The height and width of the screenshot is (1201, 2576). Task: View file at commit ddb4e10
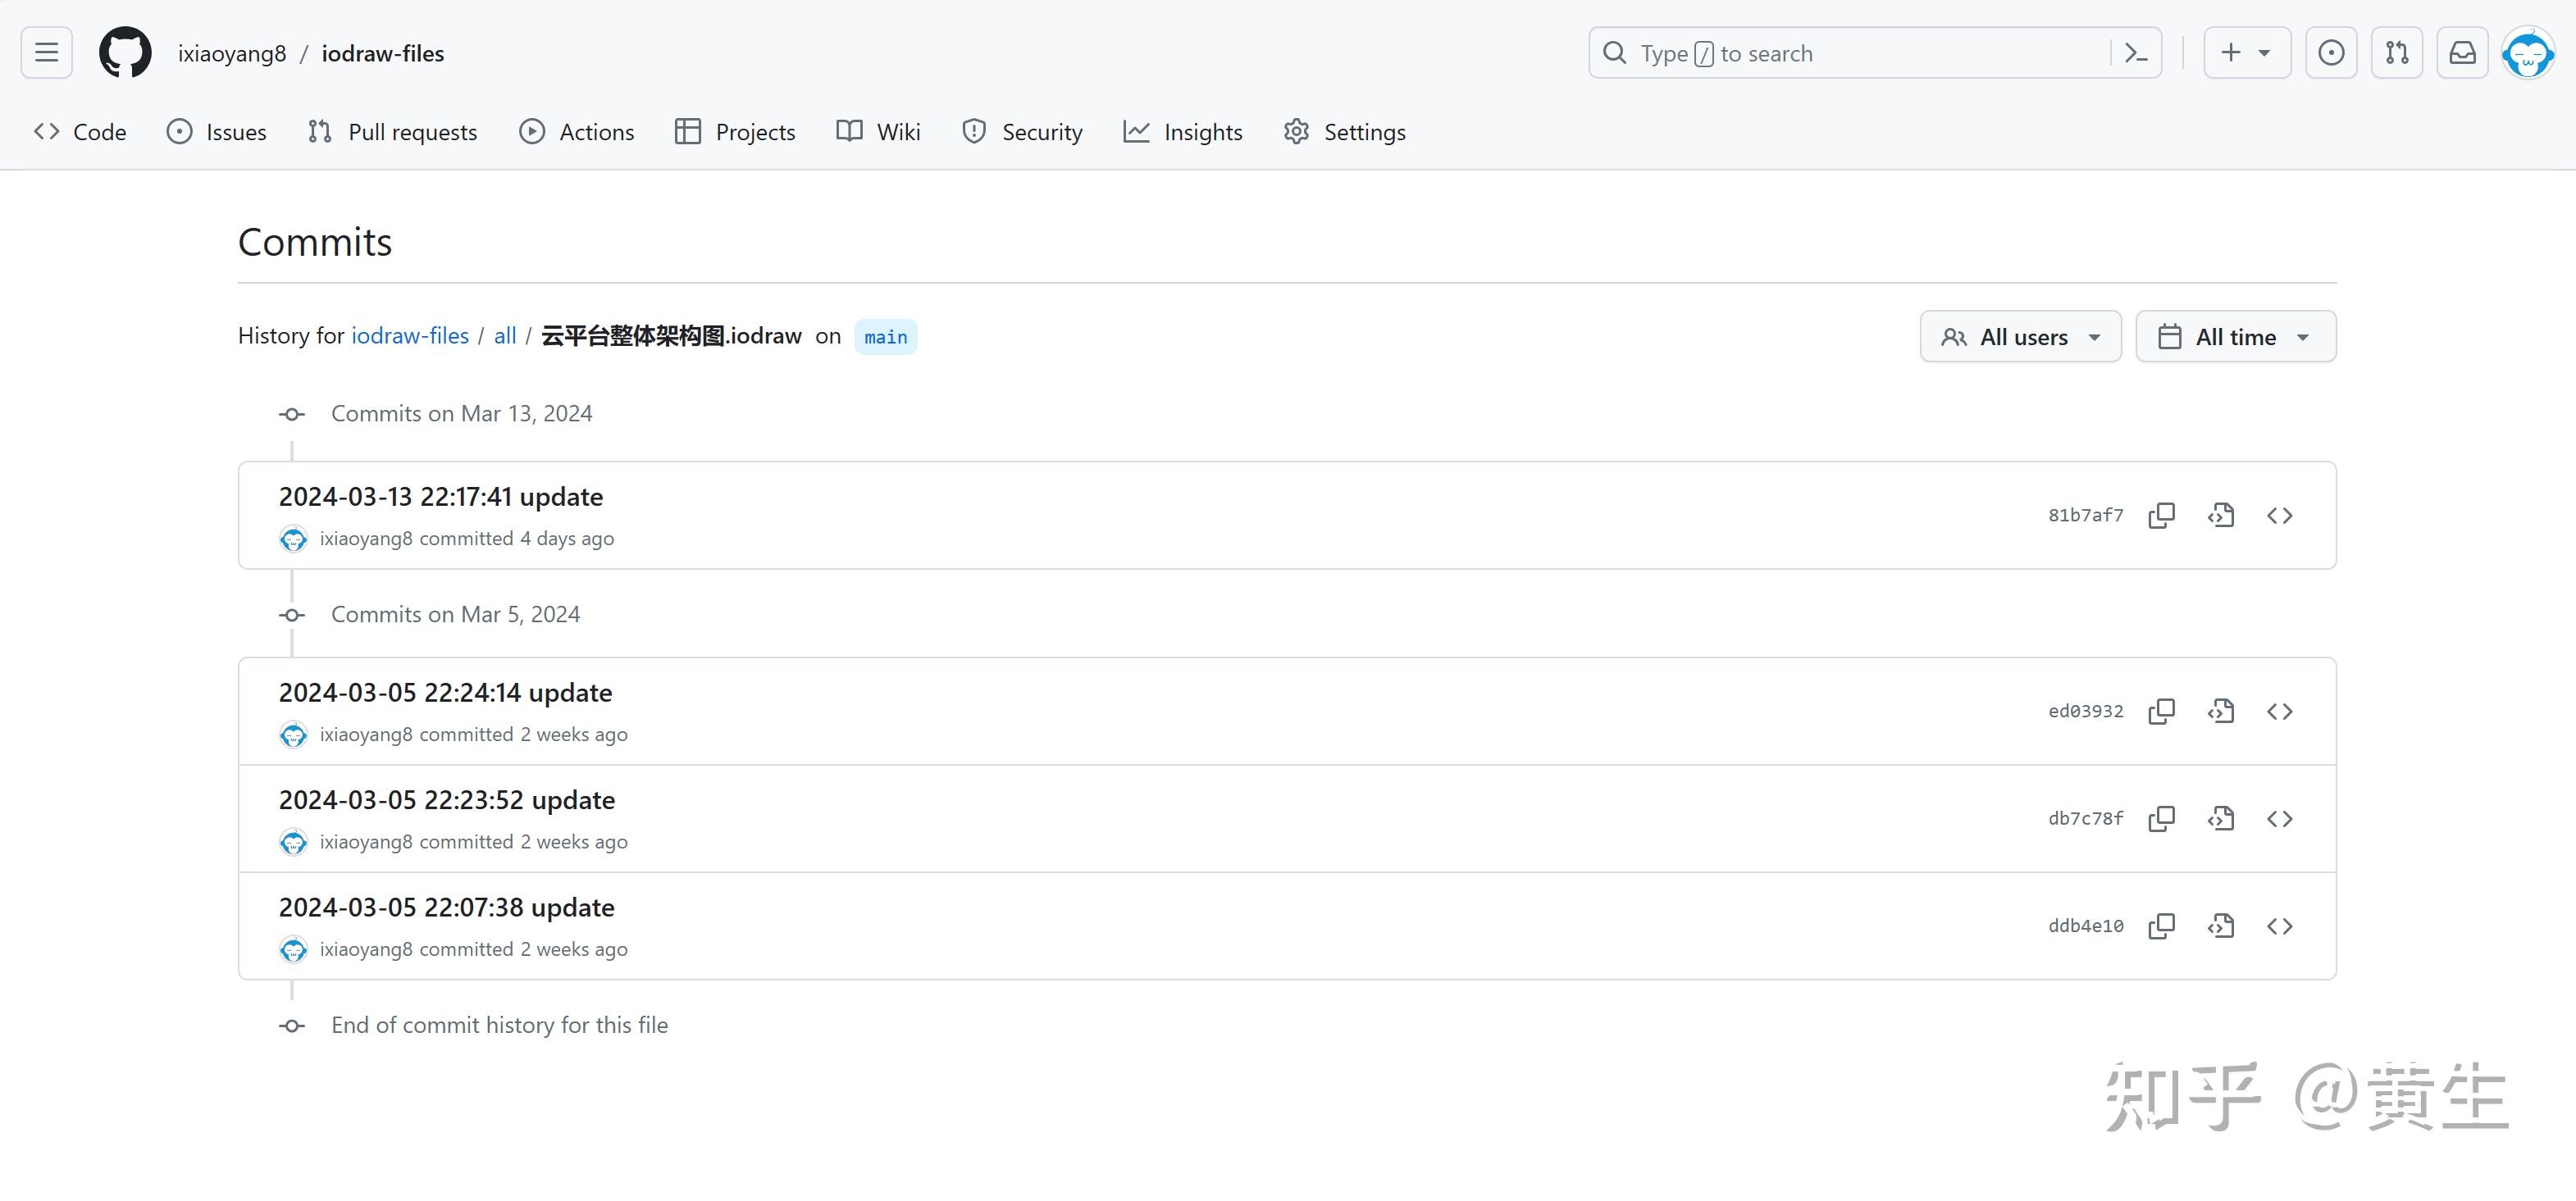pos(2220,926)
